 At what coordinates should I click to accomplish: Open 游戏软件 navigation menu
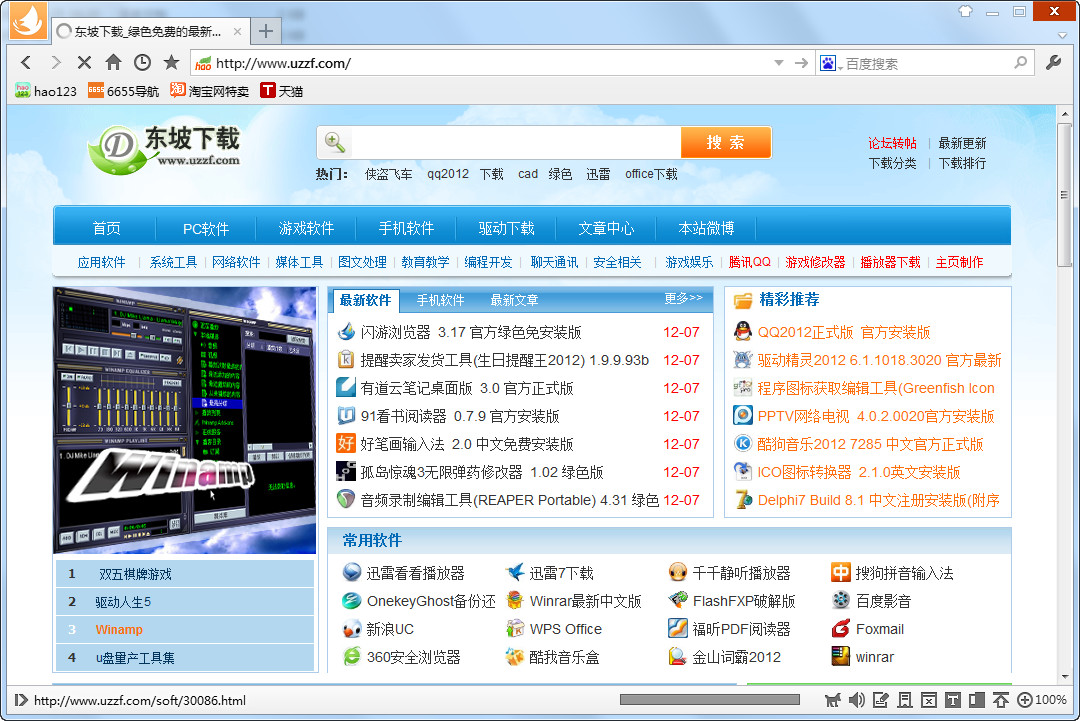tap(306, 228)
